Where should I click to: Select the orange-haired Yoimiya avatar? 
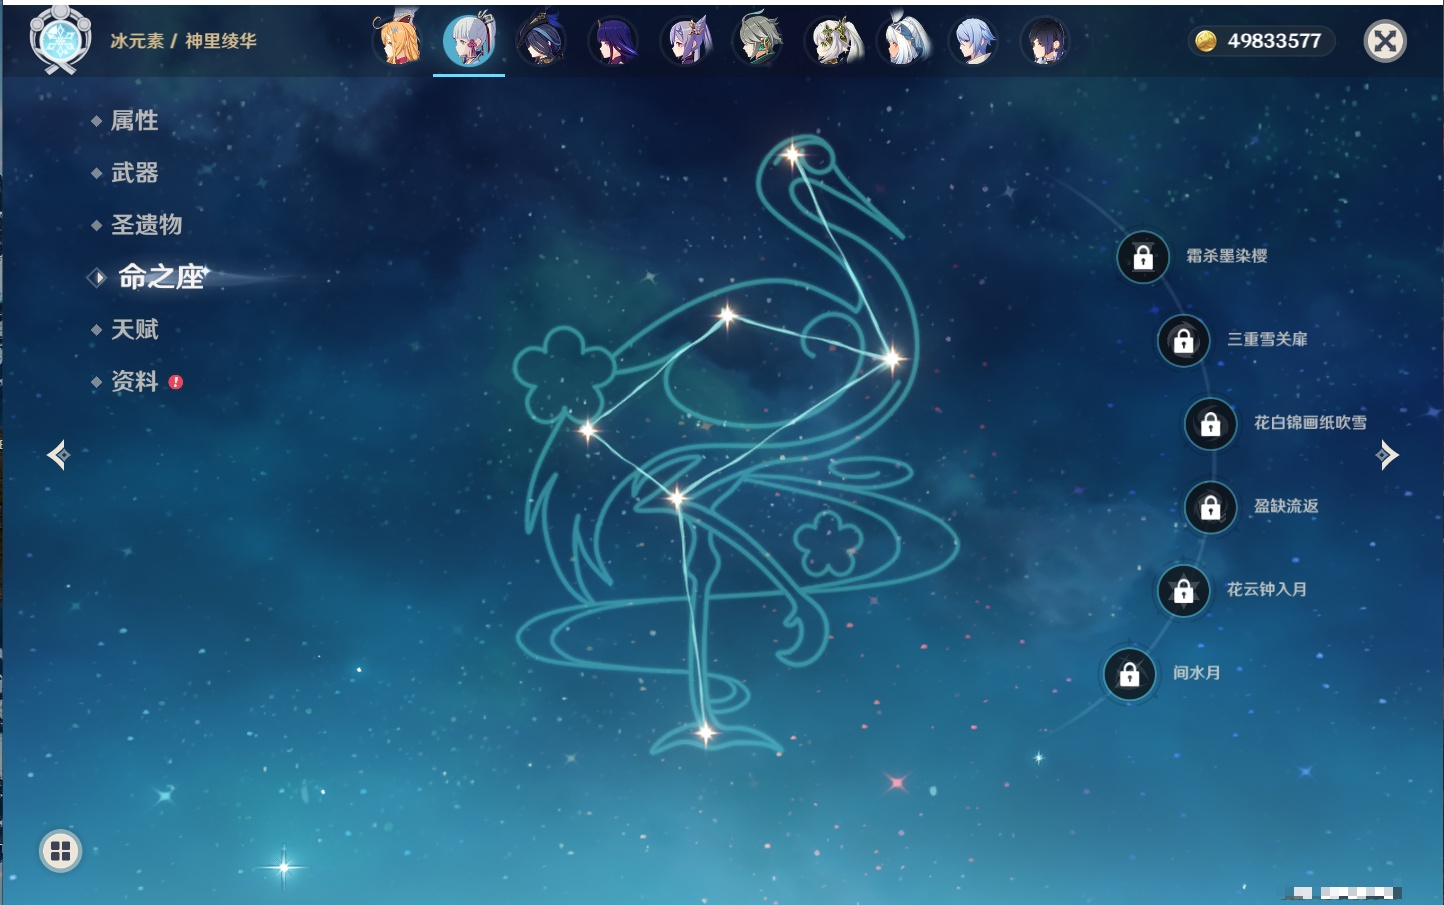pyautogui.click(x=397, y=41)
